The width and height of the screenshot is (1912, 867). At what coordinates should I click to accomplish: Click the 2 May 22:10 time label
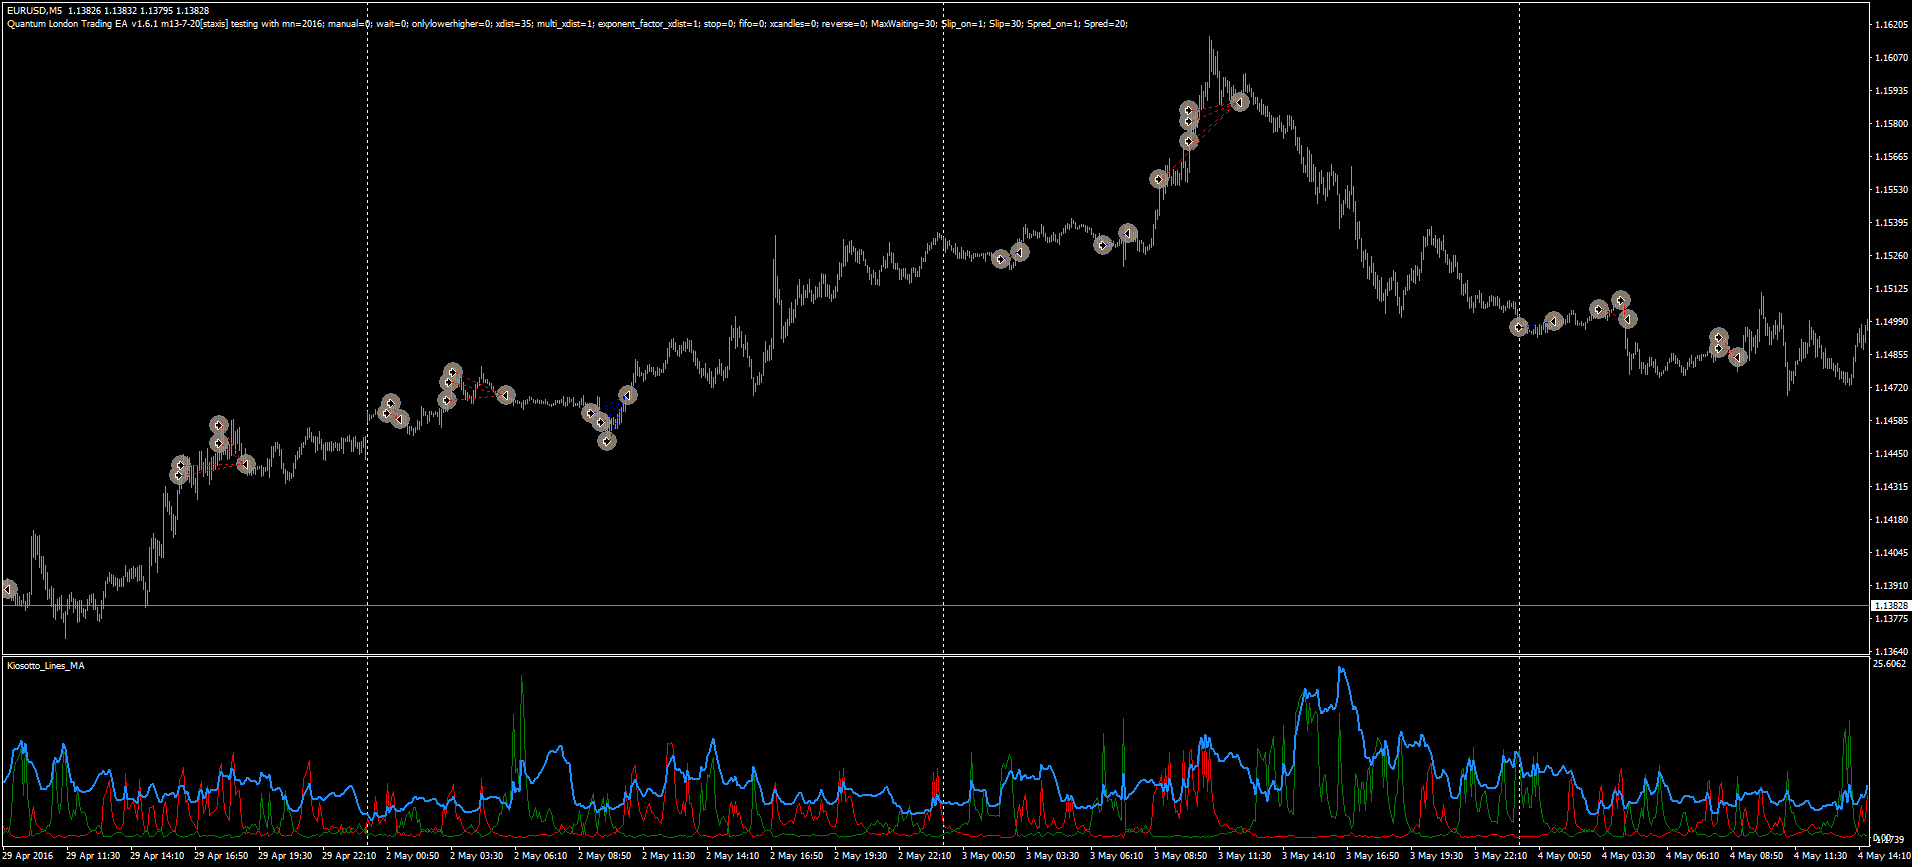coord(924,856)
